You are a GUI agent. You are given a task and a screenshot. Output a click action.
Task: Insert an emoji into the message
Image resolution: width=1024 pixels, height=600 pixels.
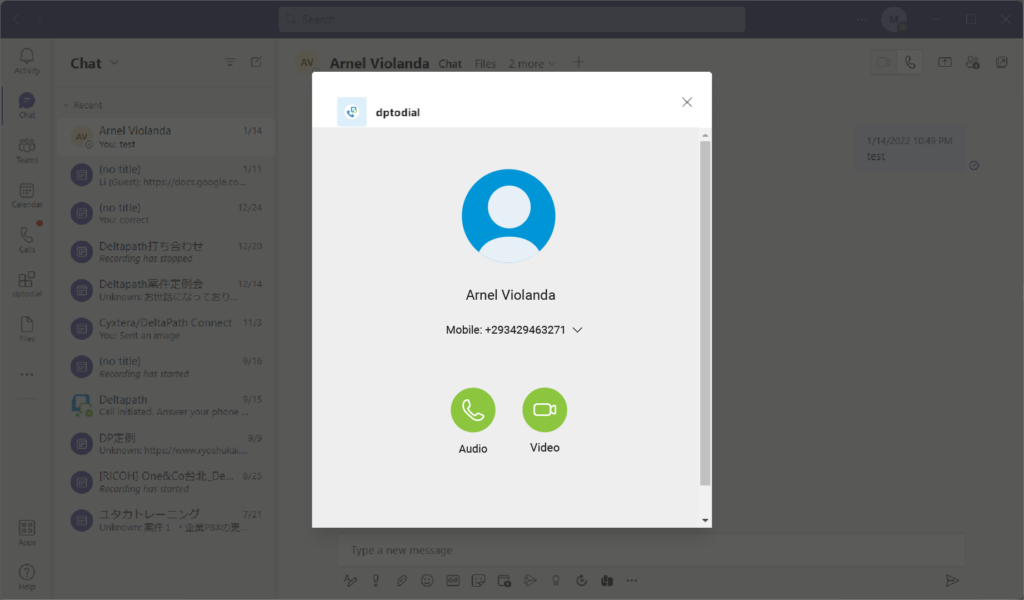(427, 580)
